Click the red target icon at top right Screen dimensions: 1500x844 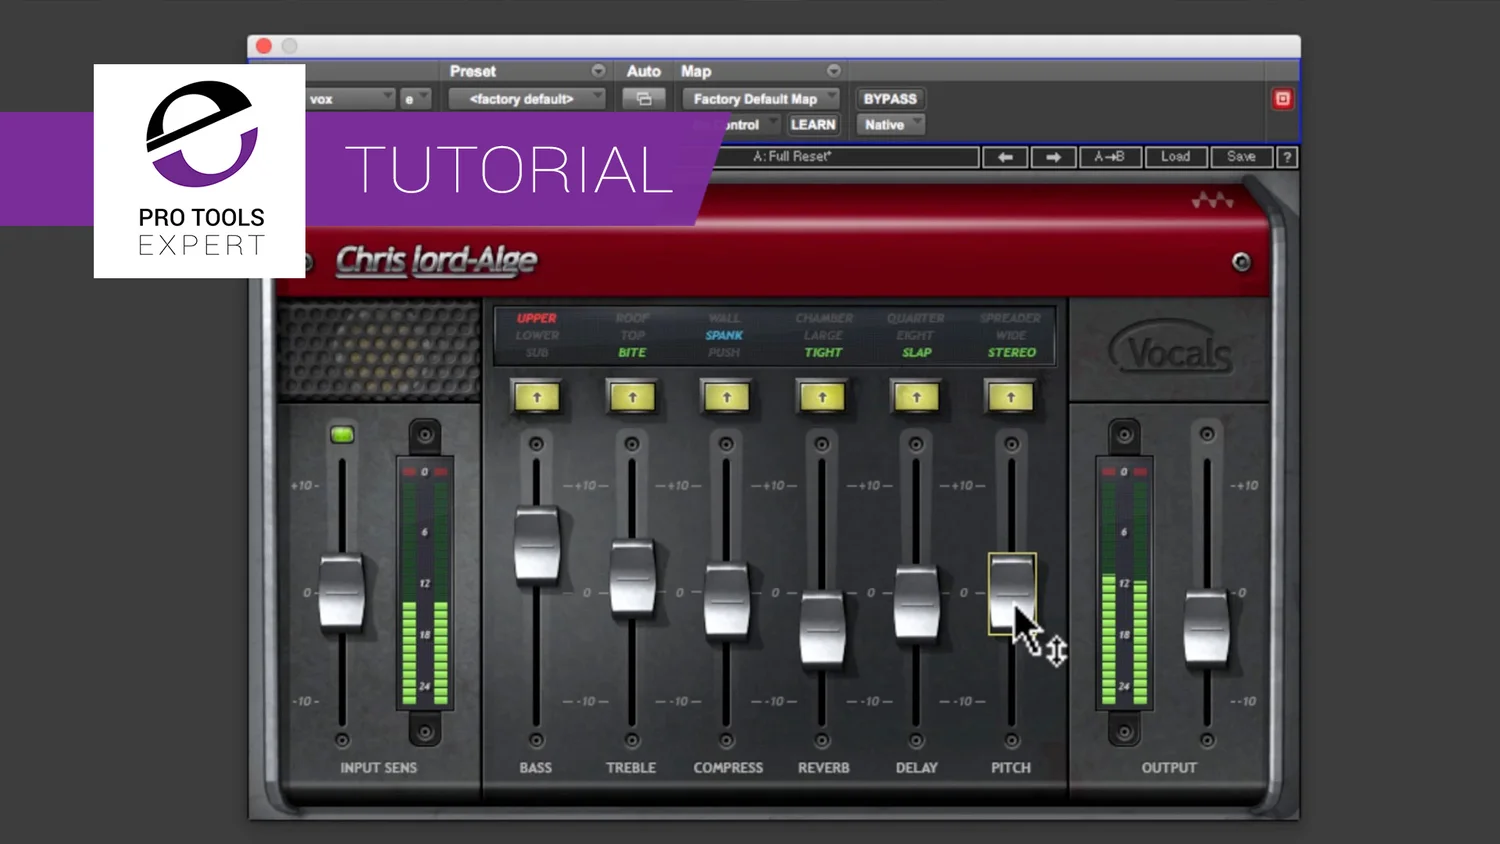1282,98
